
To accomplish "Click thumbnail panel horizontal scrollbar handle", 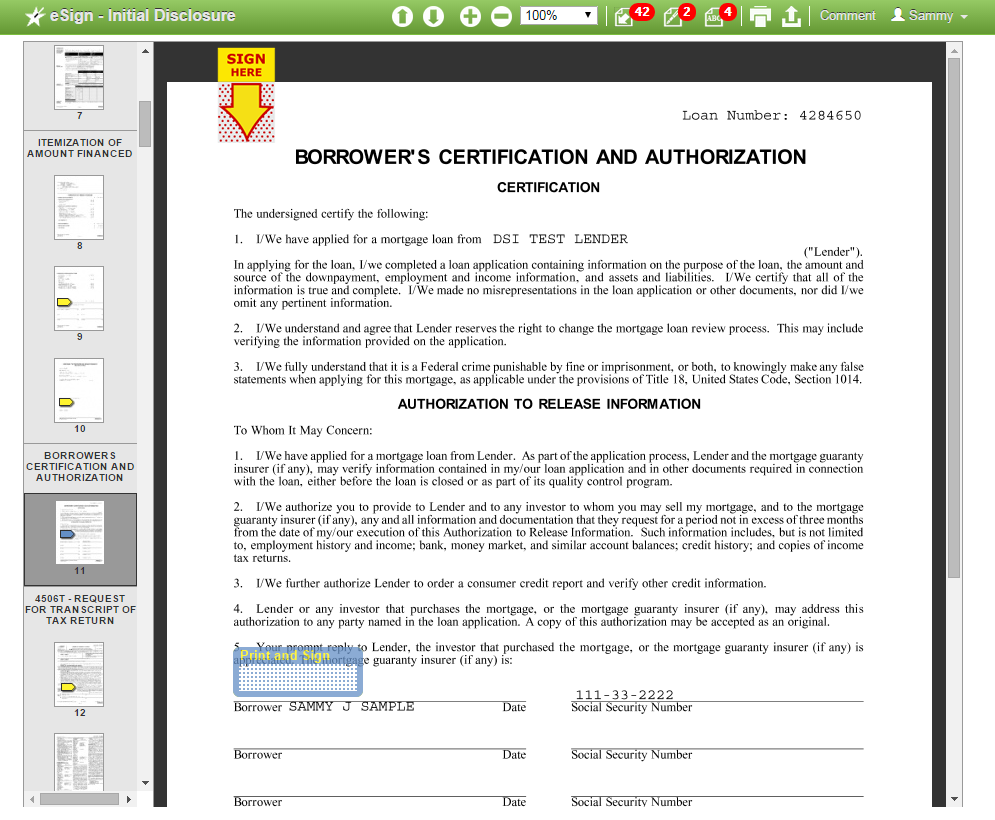I will [x=79, y=799].
